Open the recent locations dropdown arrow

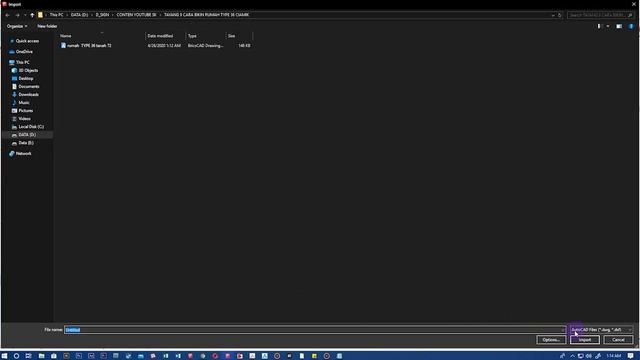click(x=25, y=15)
